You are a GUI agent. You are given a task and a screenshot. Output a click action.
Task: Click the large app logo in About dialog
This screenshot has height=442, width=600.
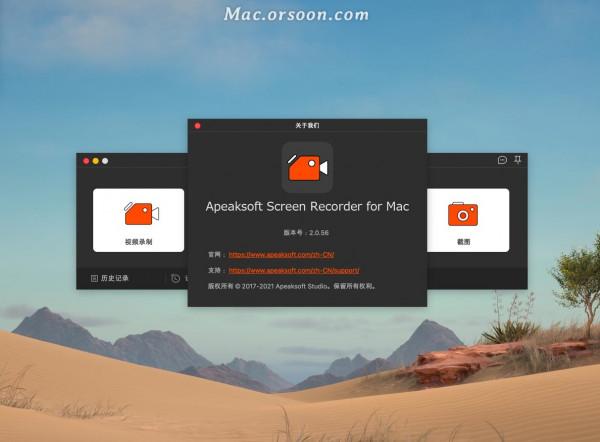click(307, 168)
